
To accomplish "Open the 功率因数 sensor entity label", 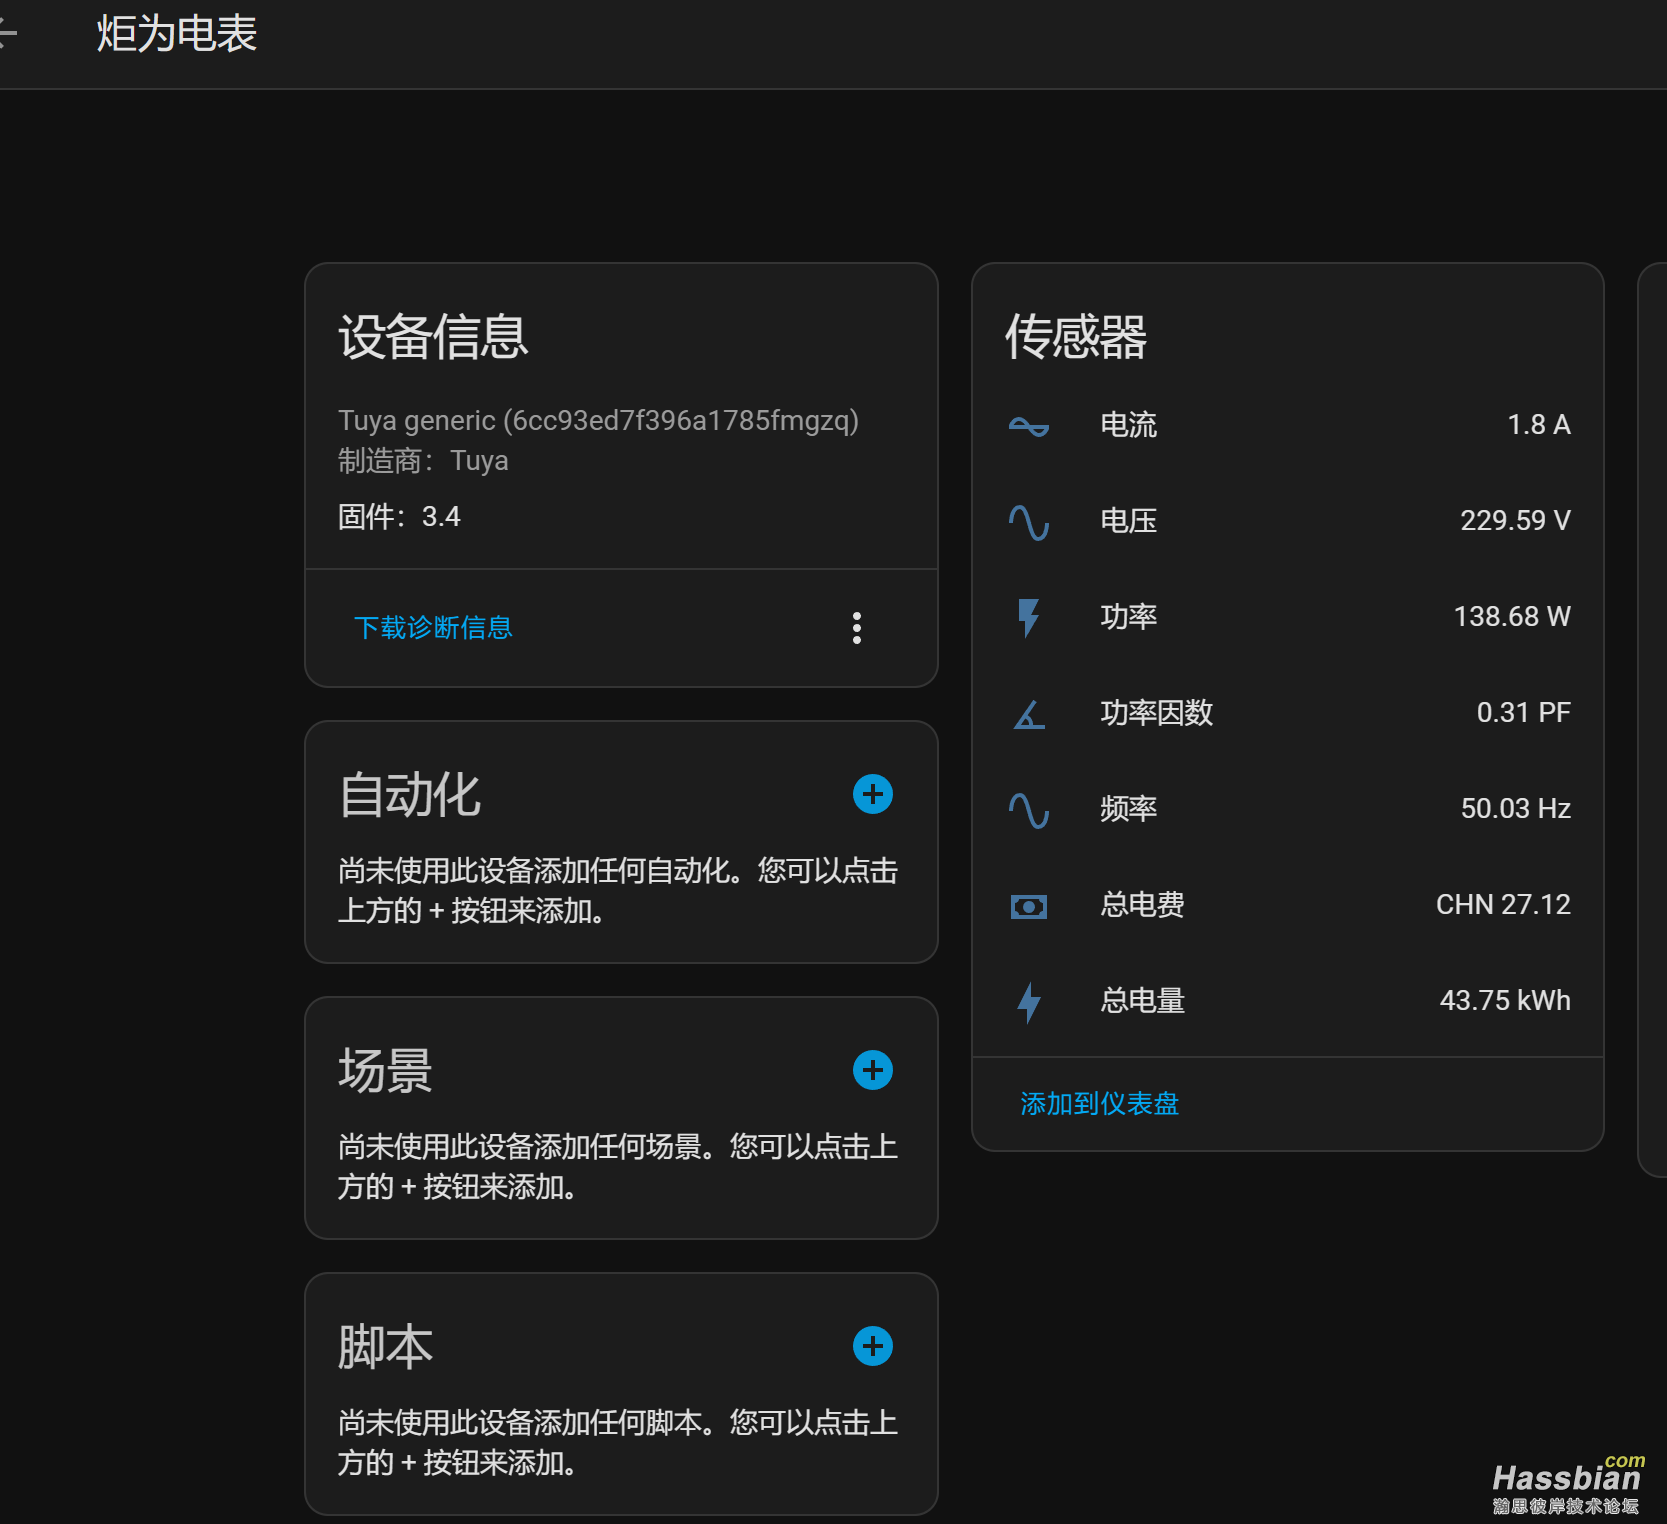I will pos(1157,713).
